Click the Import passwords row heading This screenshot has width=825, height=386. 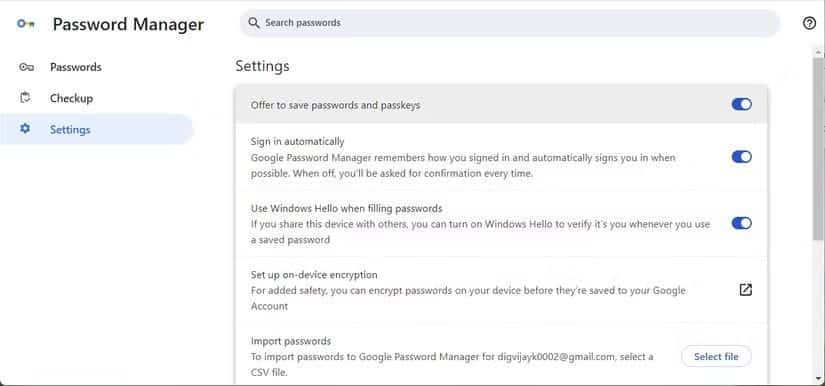tap(291, 341)
